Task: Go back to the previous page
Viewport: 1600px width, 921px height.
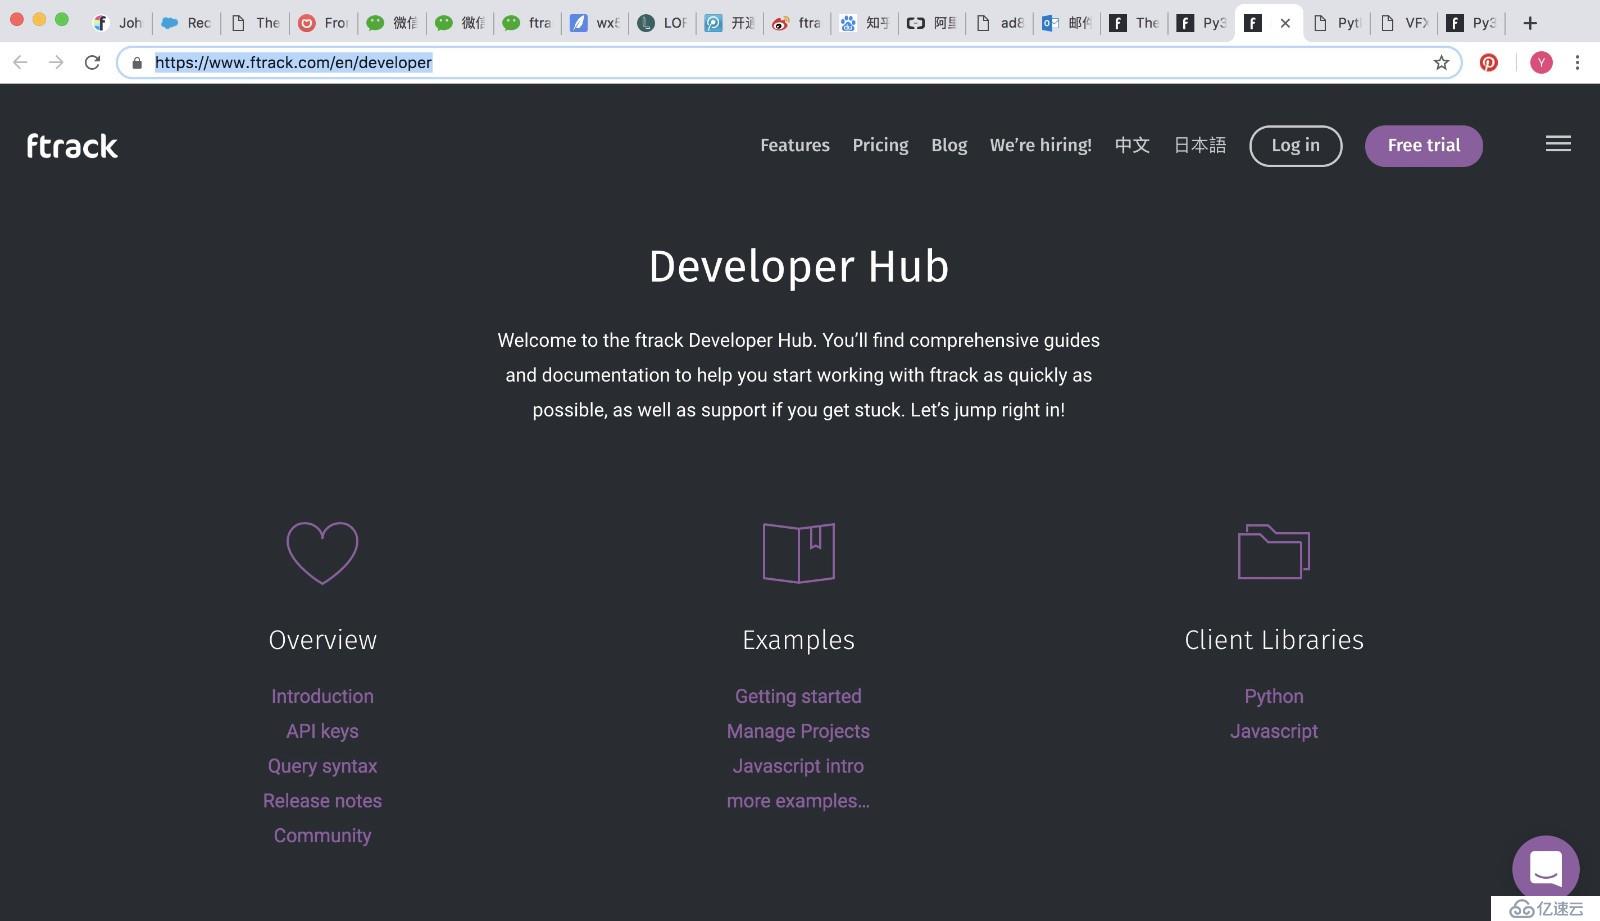Action: pos(20,62)
